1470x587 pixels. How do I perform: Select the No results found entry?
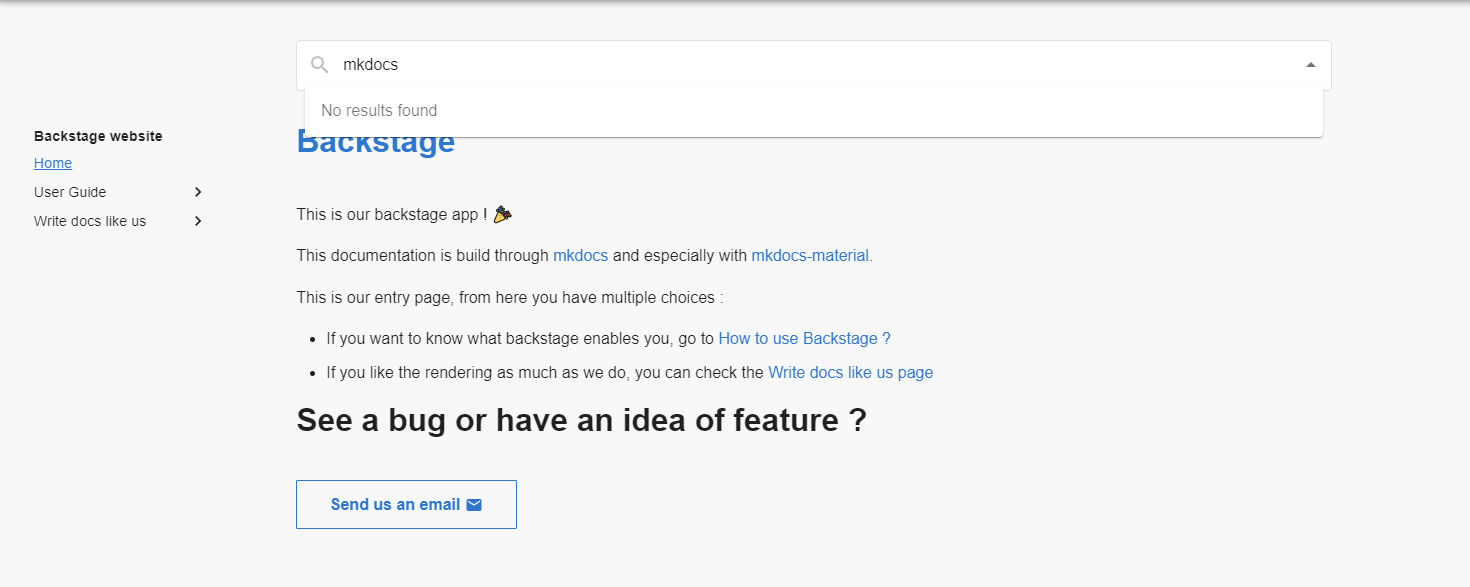pos(378,110)
